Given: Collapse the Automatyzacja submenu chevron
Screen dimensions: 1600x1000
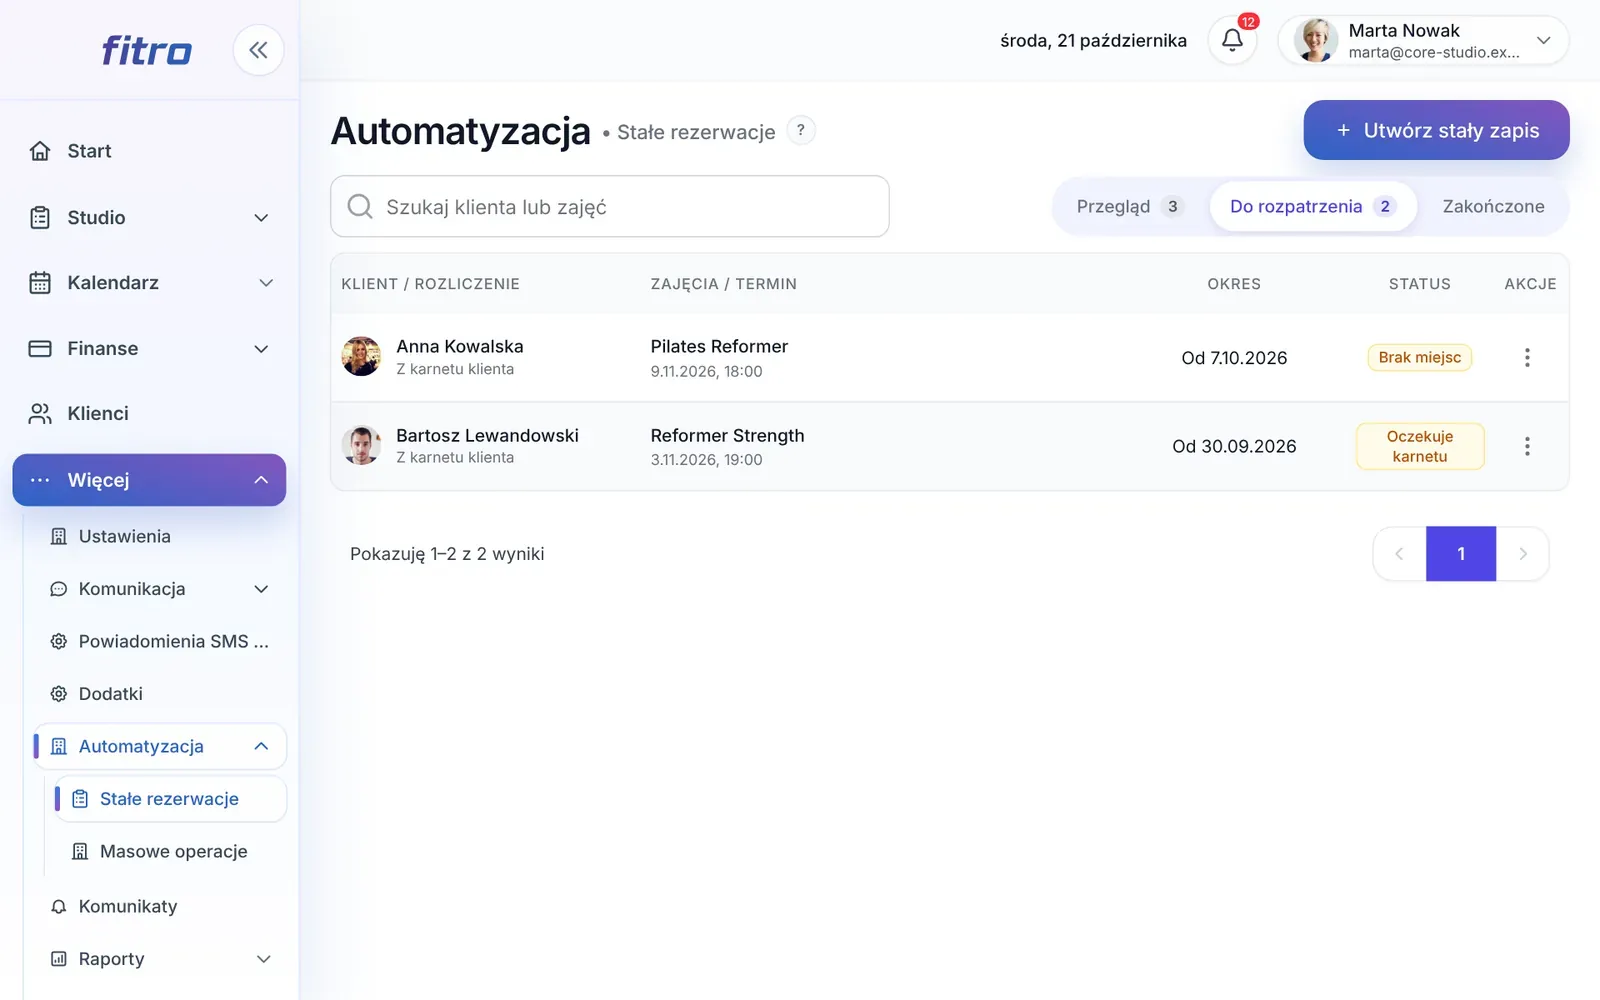Looking at the screenshot, I should click(261, 746).
